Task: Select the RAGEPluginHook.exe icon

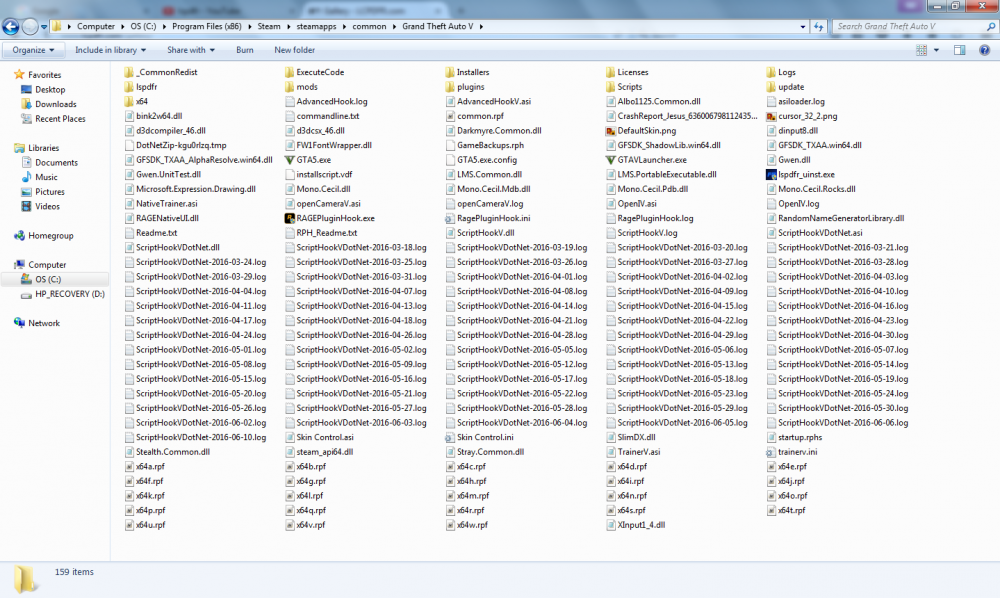Action: [290, 218]
